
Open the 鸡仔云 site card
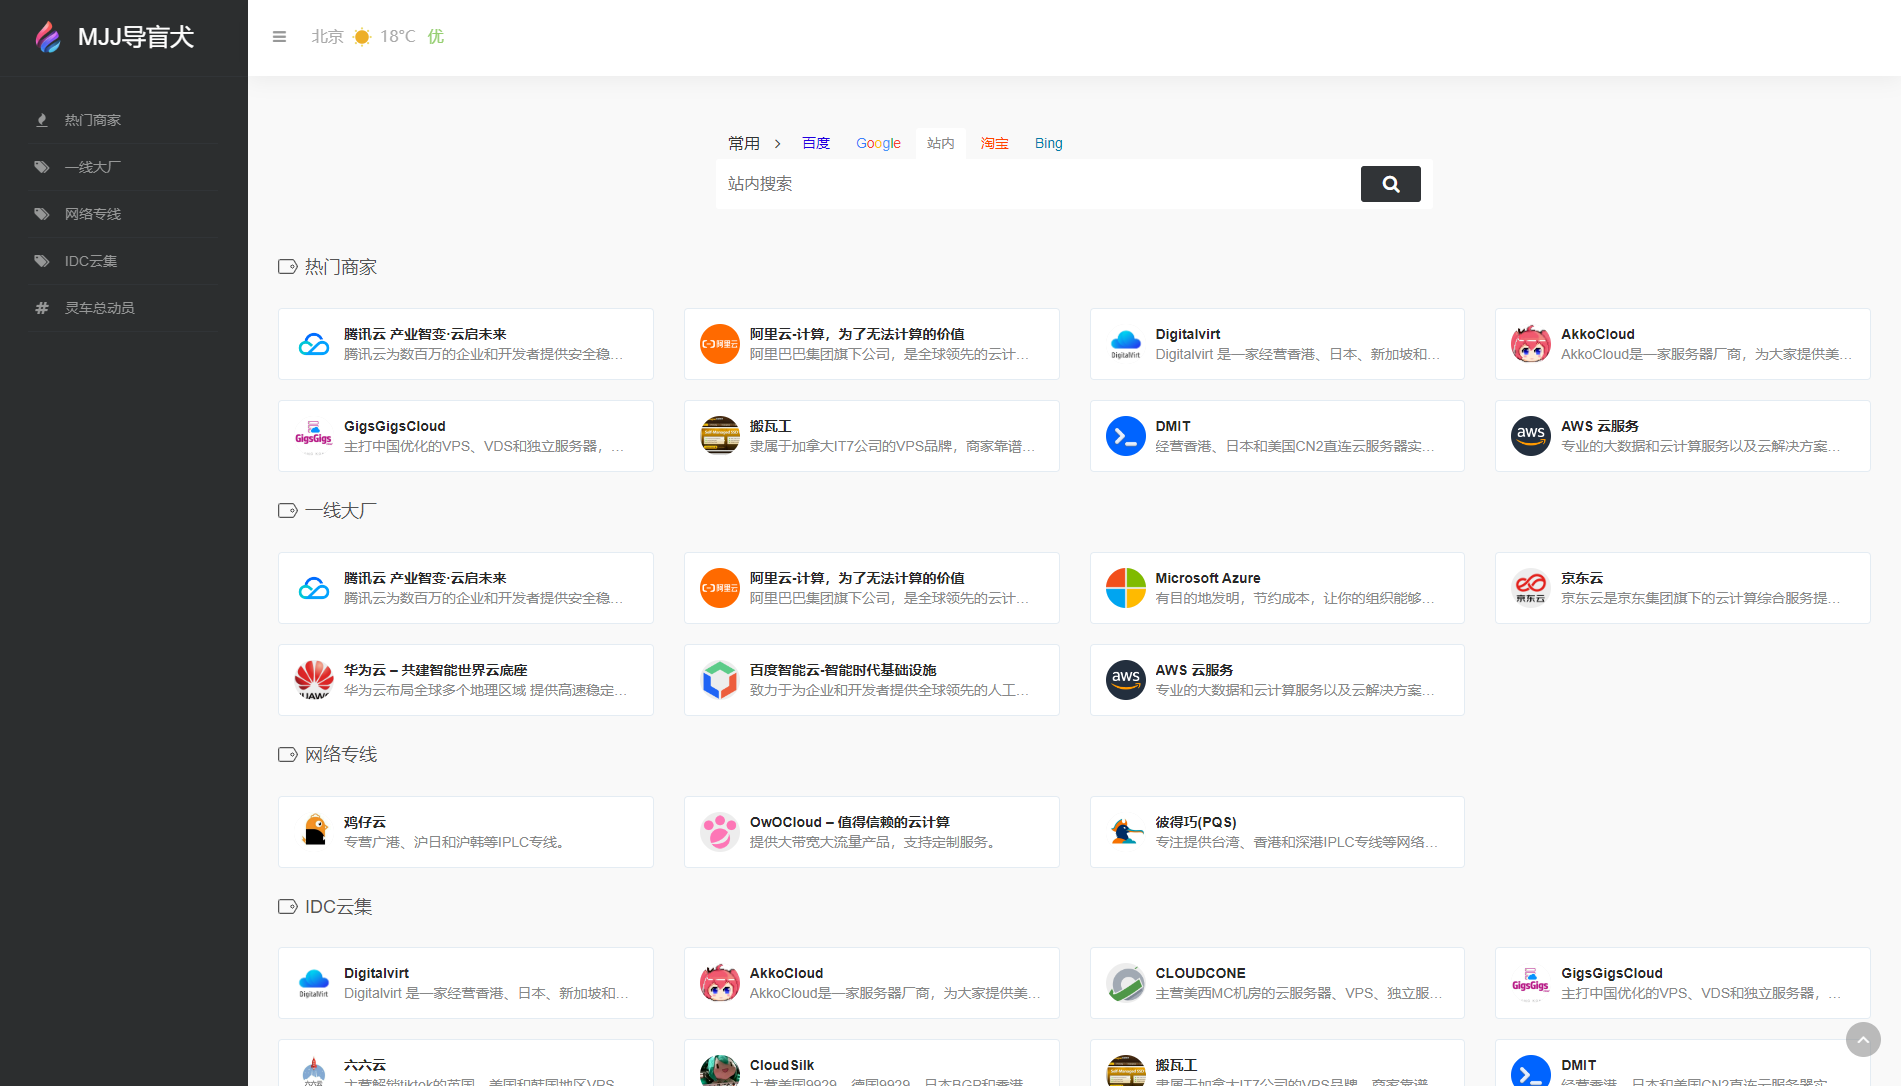(x=465, y=832)
